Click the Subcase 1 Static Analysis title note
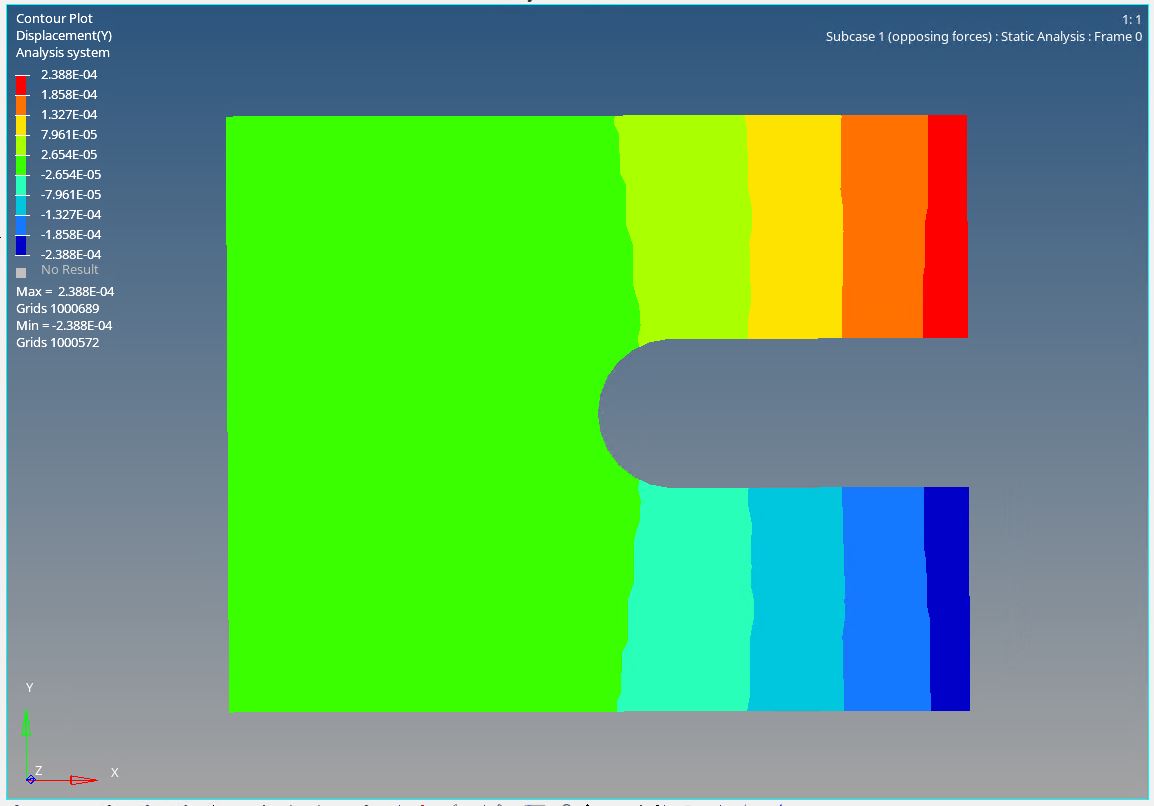Screen dimensions: 1154x806 click(983, 37)
